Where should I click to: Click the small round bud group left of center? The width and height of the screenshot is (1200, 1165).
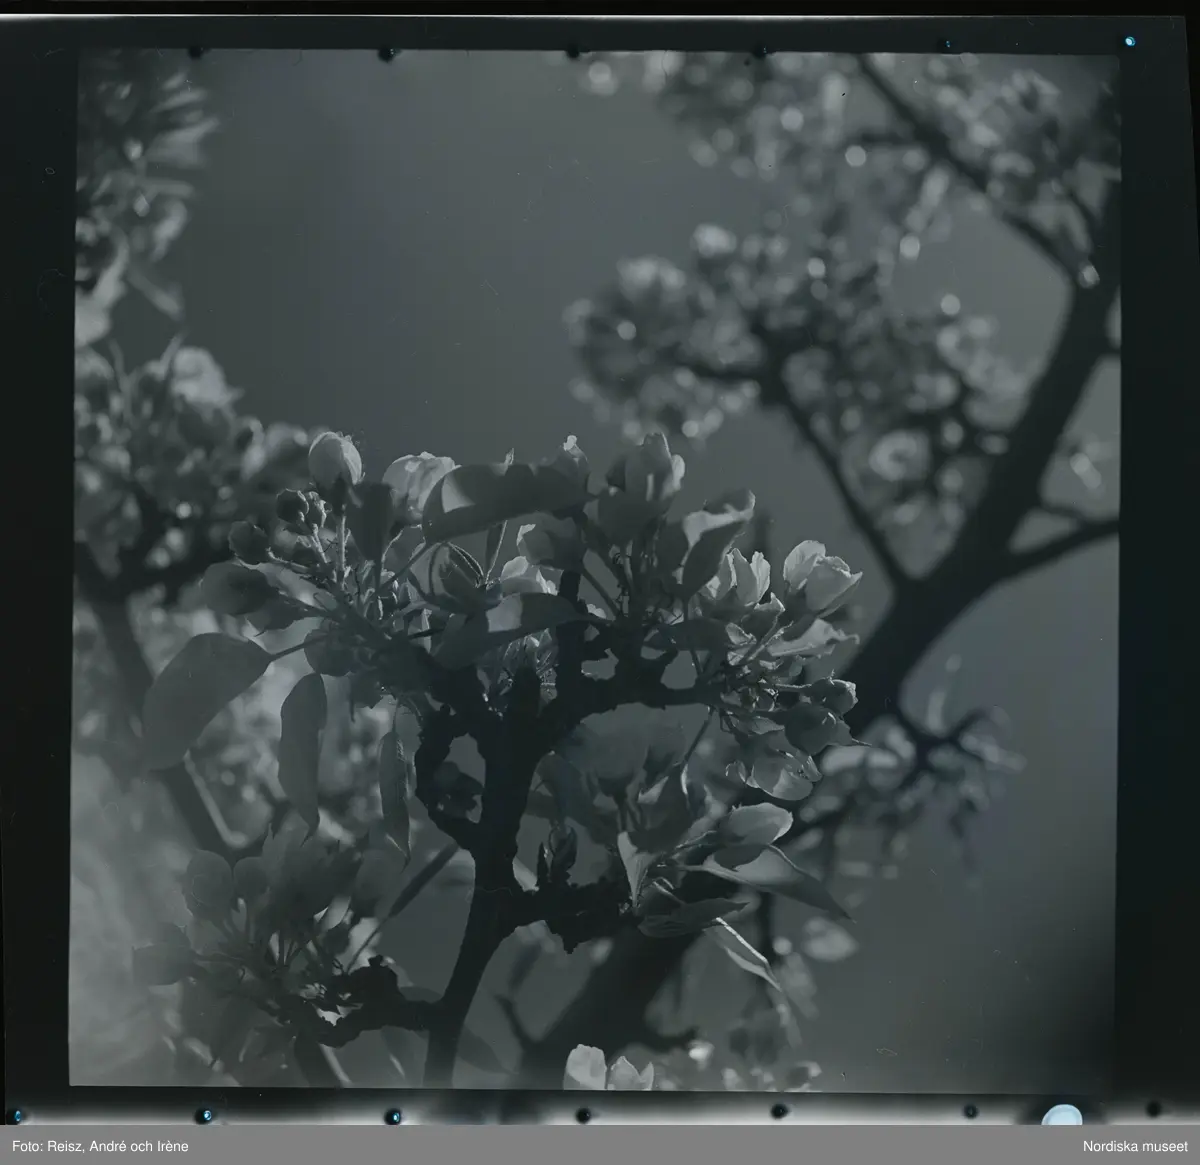tap(300, 510)
